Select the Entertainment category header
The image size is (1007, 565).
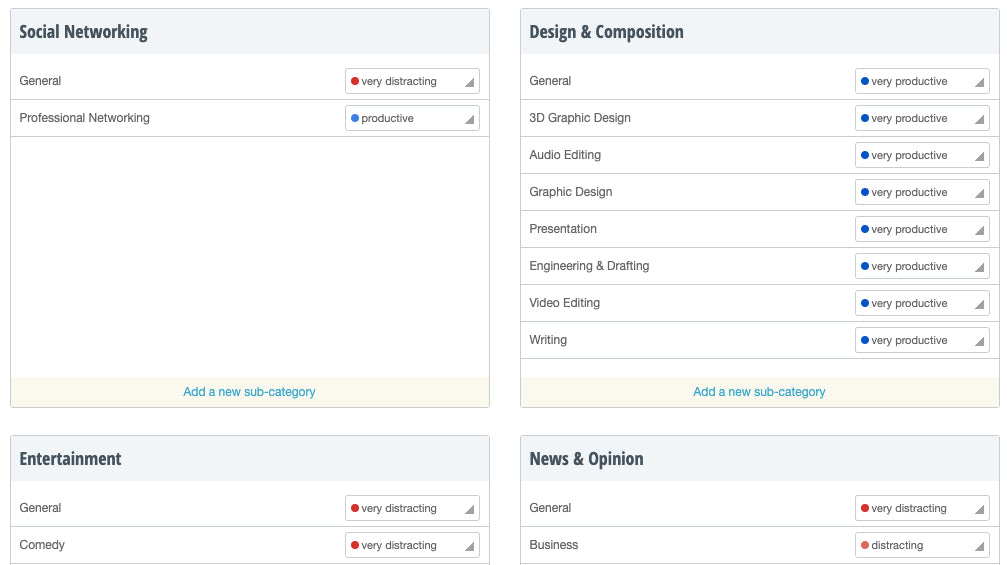tap(70, 459)
